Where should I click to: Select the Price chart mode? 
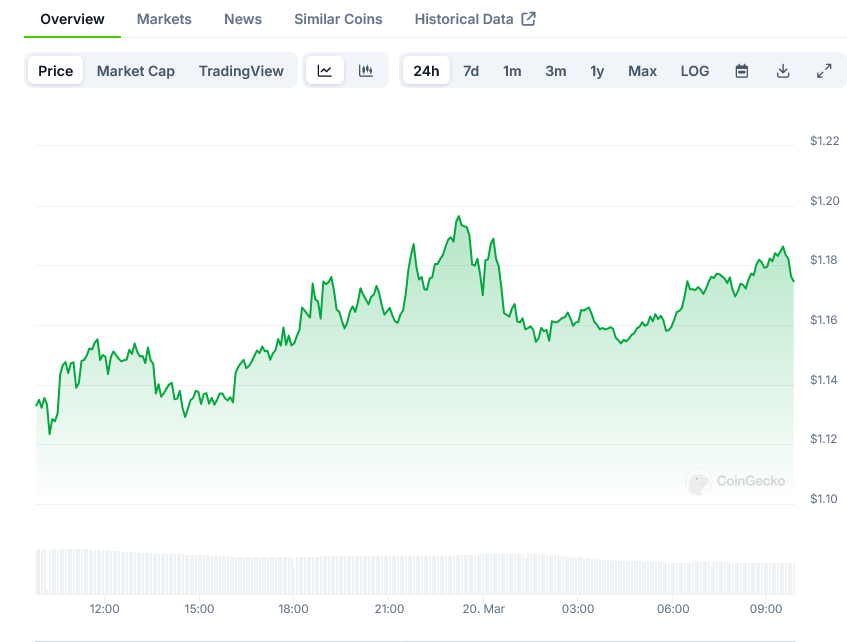point(56,71)
